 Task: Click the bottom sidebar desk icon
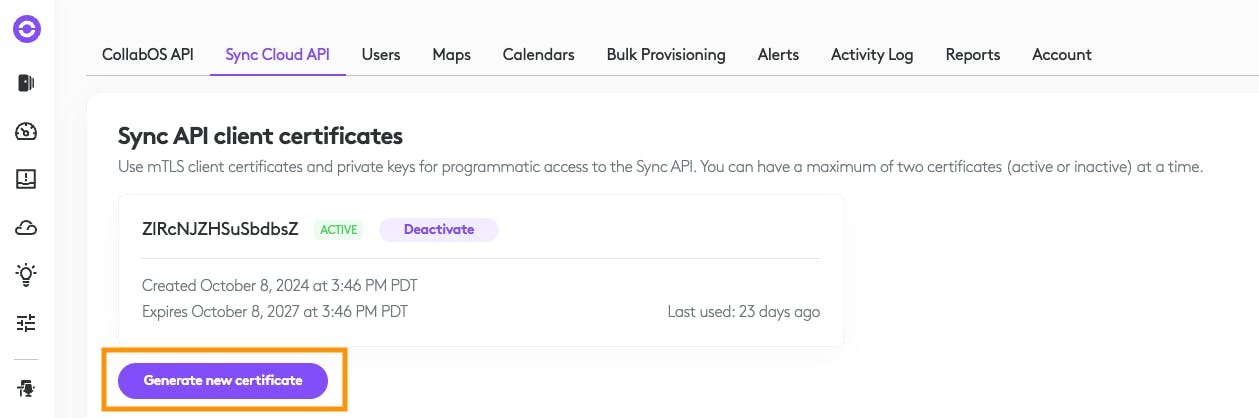(x=27, y=388)
